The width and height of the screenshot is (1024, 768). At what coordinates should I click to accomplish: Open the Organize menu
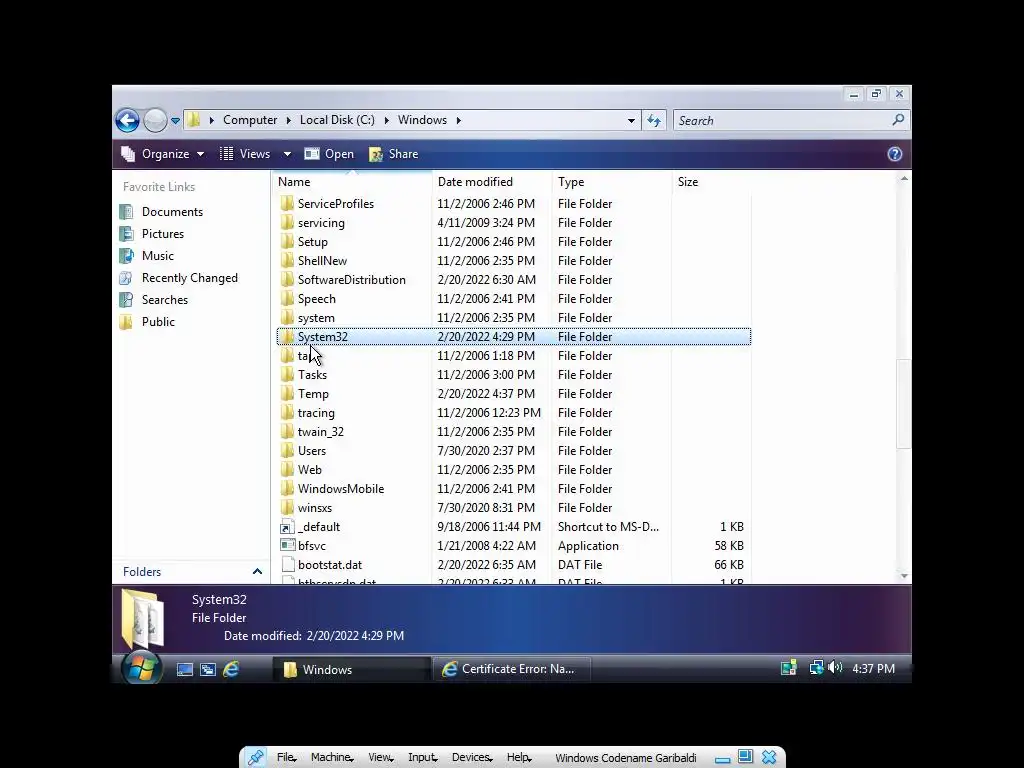pos(163,154)
